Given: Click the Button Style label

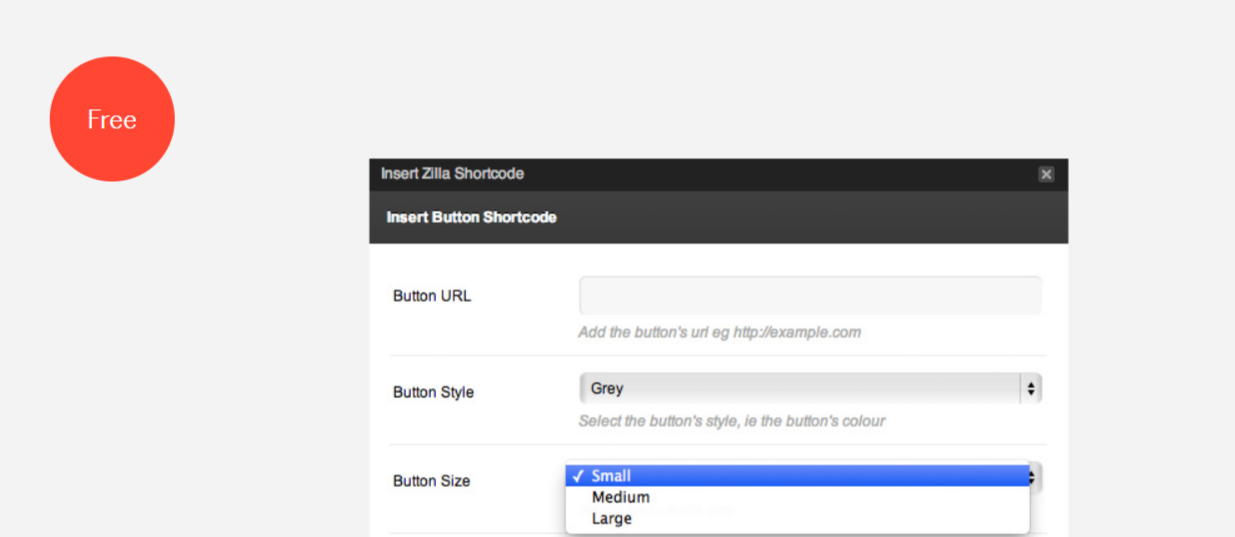Looking at the screenshot, I should [x=433, y=392].
